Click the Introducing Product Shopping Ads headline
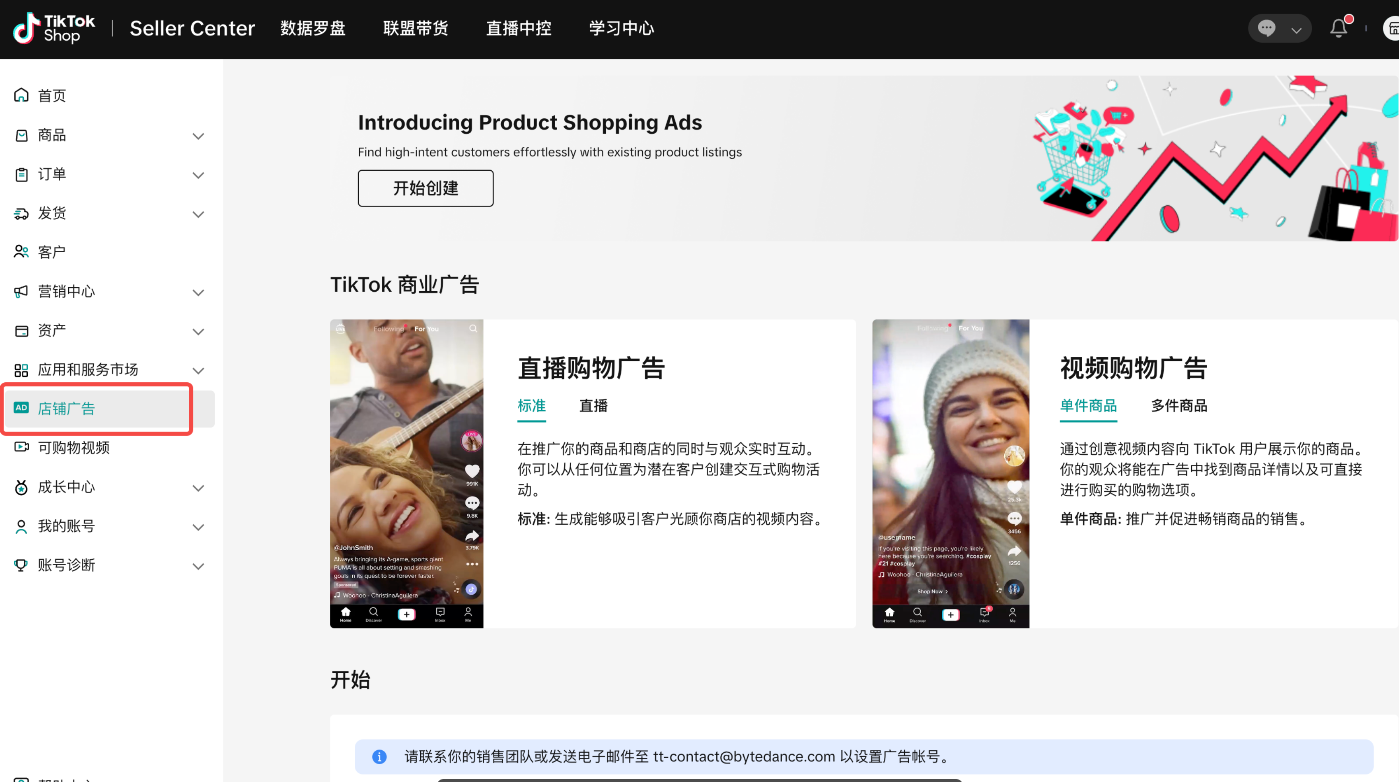 [x=530, y=123]
